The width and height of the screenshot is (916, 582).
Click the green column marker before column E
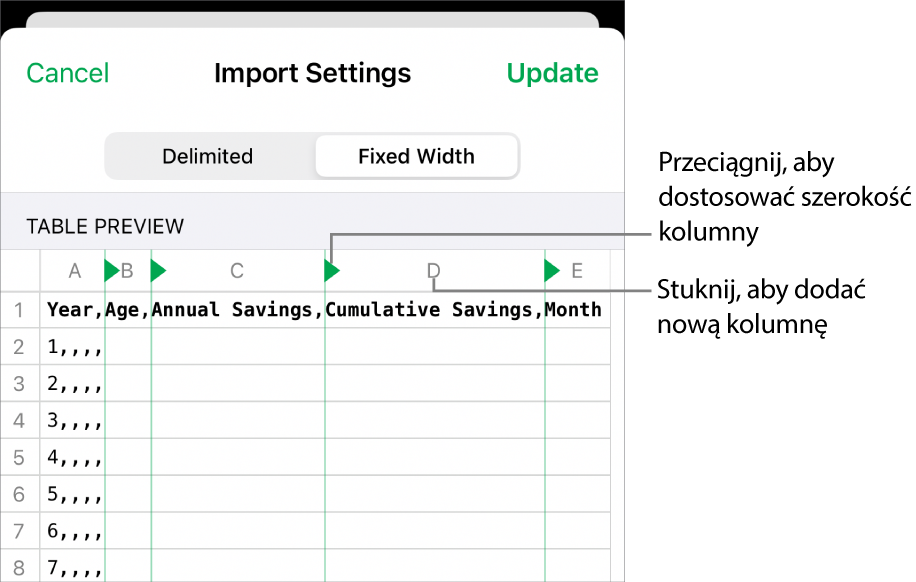551,270
